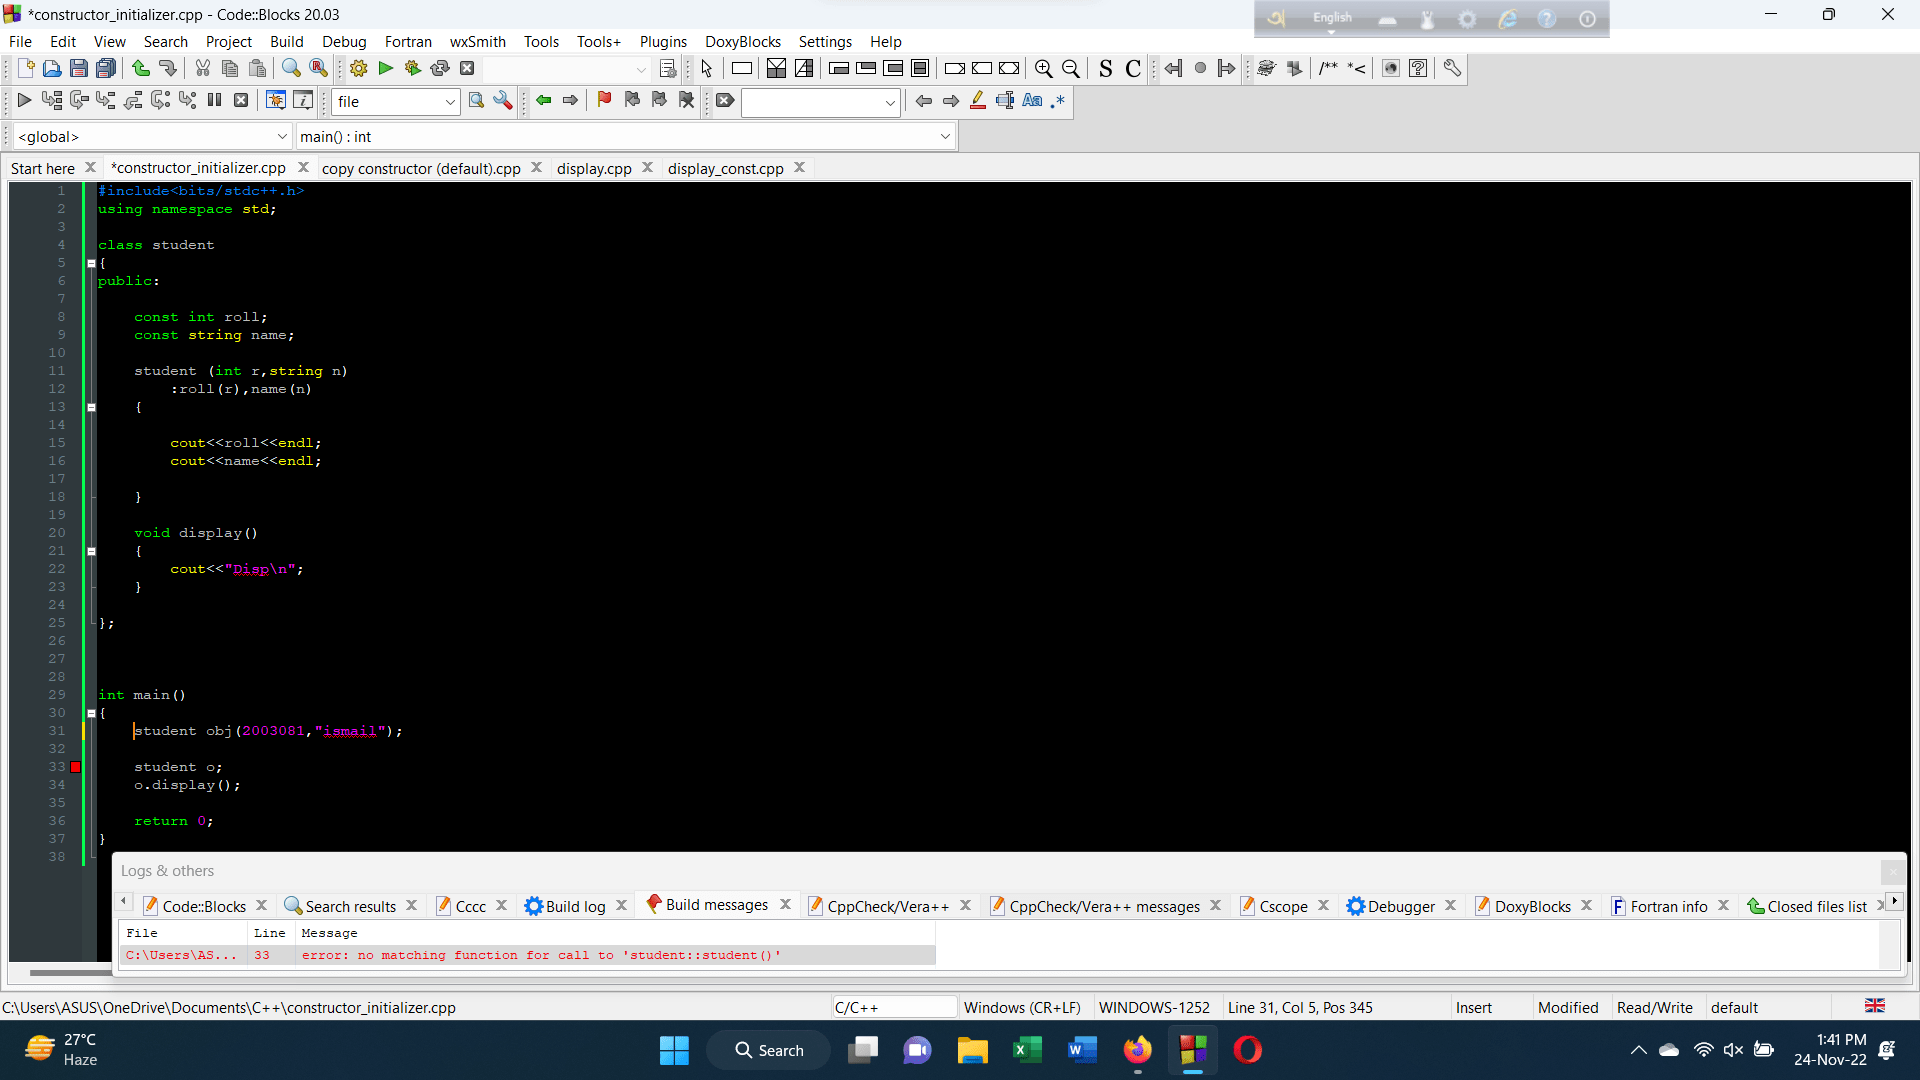Switch to the display_const.cpp tab

point(725,168)
